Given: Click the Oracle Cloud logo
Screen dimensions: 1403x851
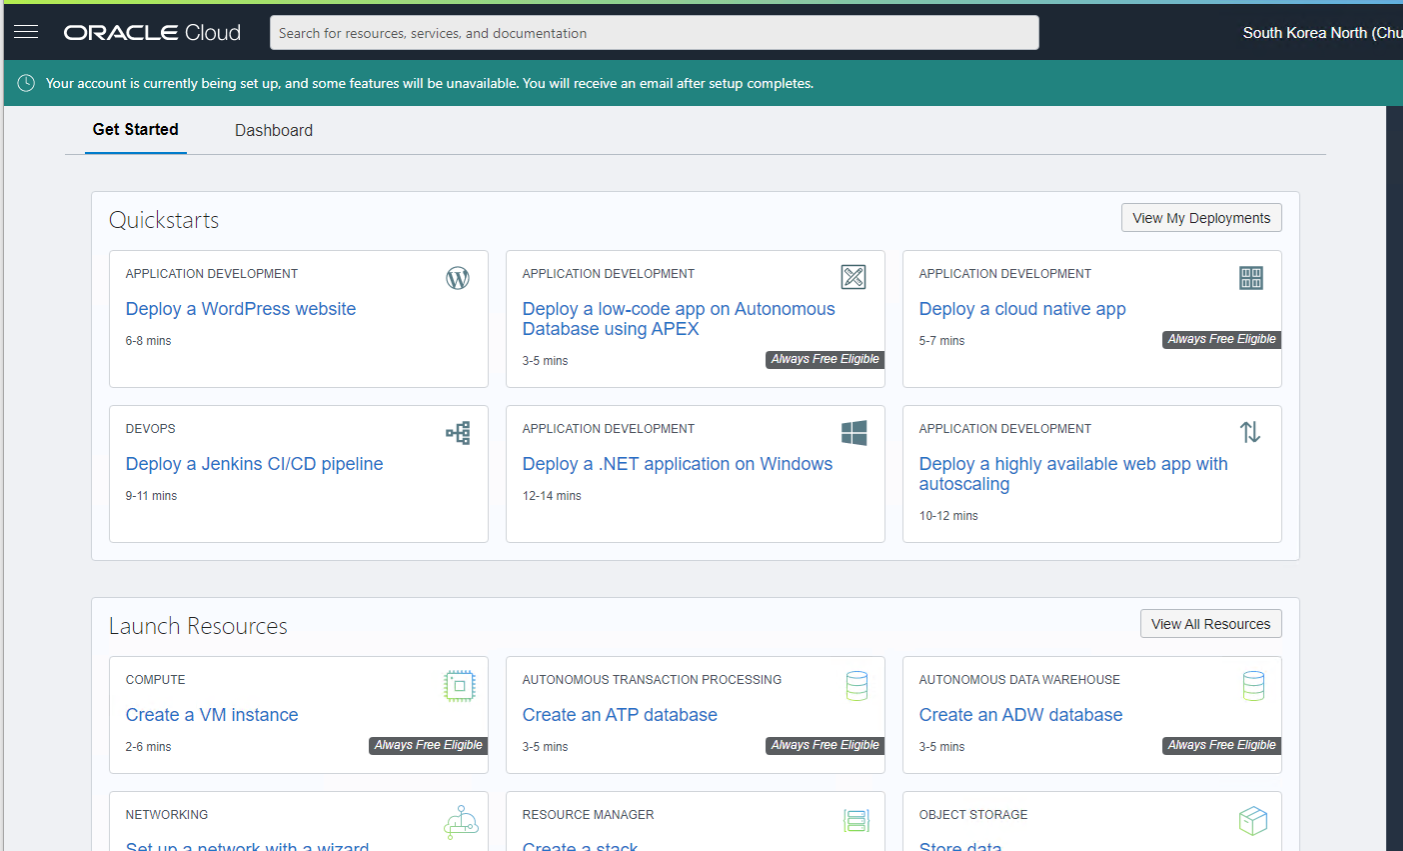Looking at the screenshot, I should 152,32.
